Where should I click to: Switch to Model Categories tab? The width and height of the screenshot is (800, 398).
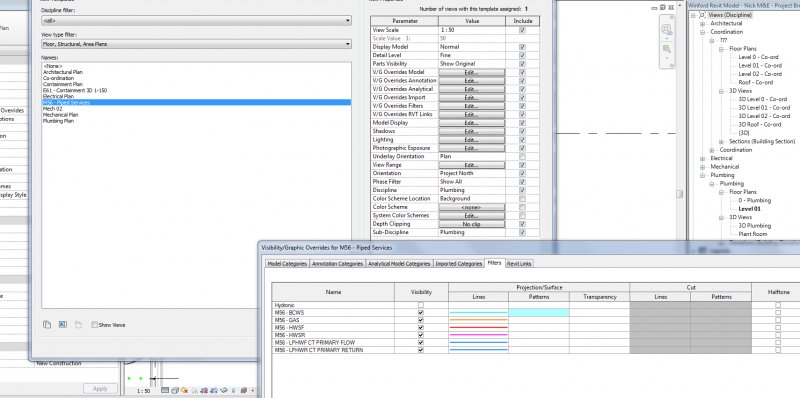[287, 264]
